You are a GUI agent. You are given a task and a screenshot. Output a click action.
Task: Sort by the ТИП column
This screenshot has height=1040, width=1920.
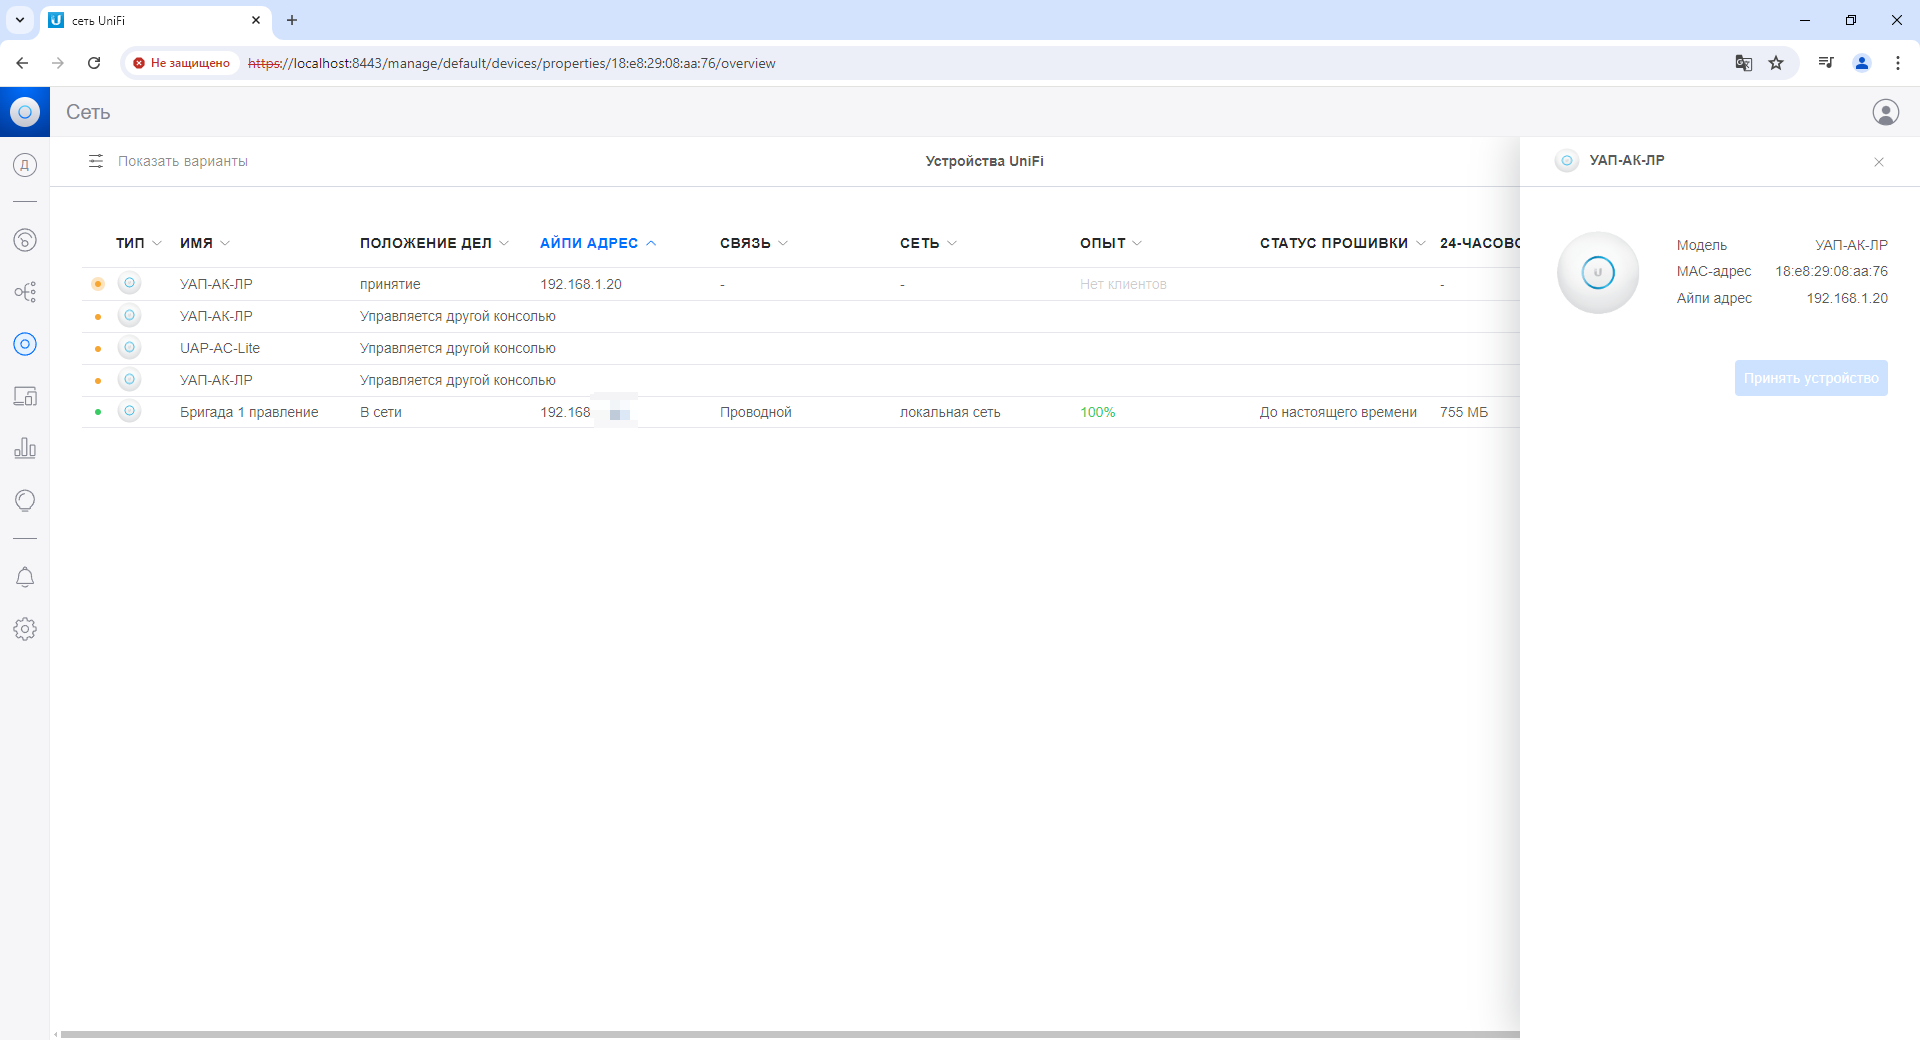click(138, 243)
